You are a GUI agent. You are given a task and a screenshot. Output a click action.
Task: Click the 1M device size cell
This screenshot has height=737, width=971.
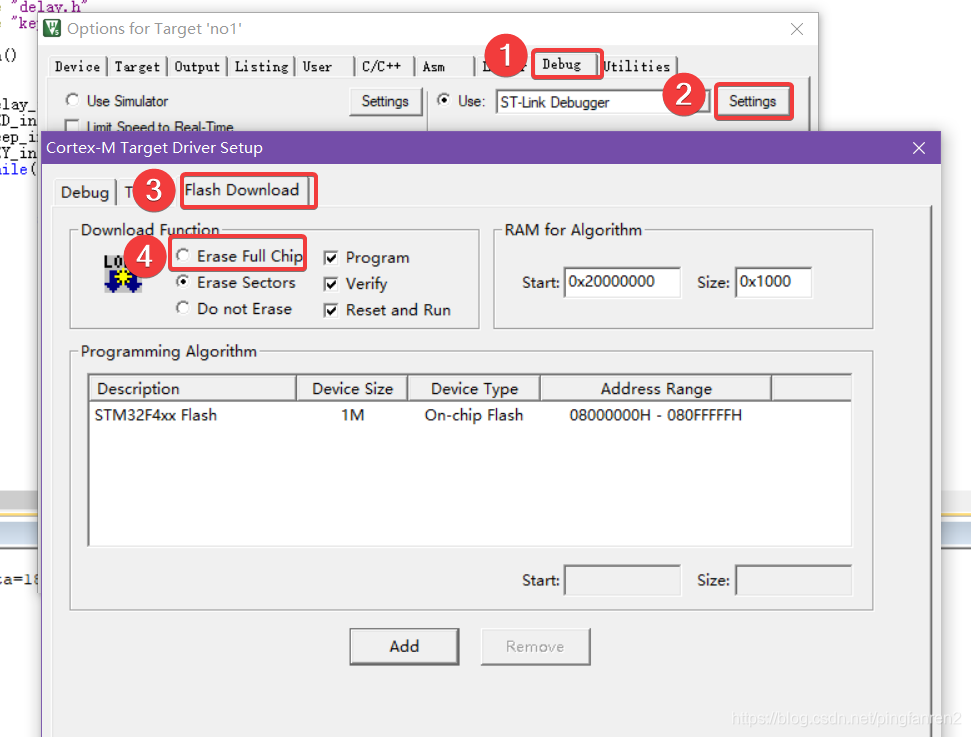(x=352, y=415)
